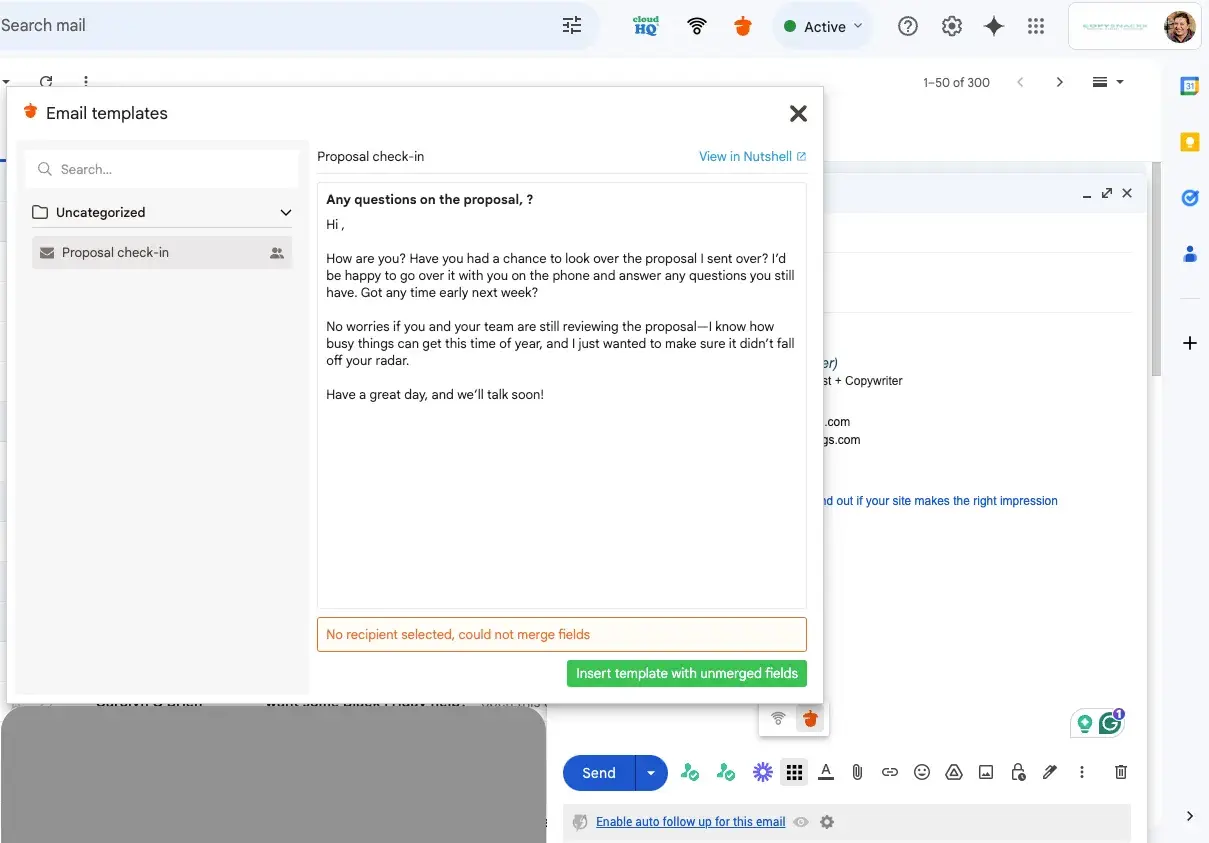Screen dimensions: 1209x843
Task: Click Insert template with unmerged fields
Action: coord(686,673)
